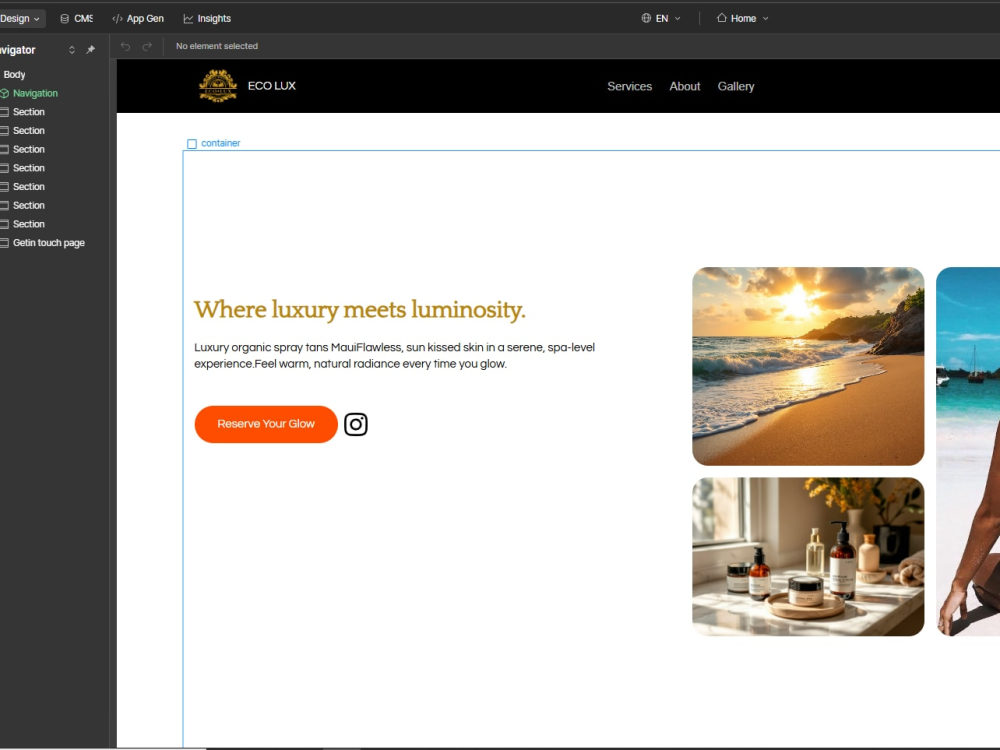Toggle Navigator expand/collapse arrows
The image size is (1000, 750).
(x=71, y=50)
